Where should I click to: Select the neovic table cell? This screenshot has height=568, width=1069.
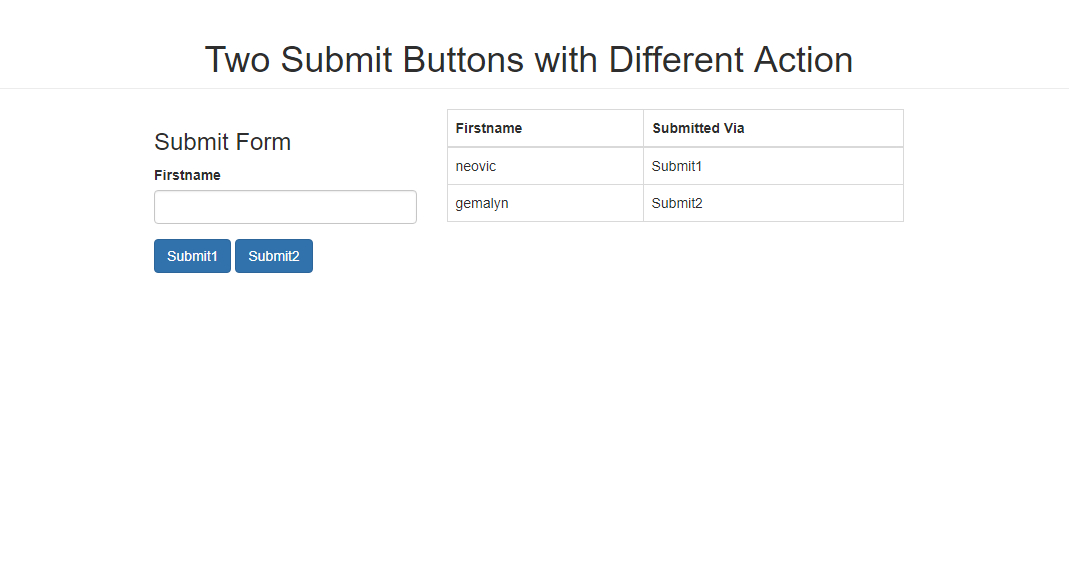click(545, 166)
